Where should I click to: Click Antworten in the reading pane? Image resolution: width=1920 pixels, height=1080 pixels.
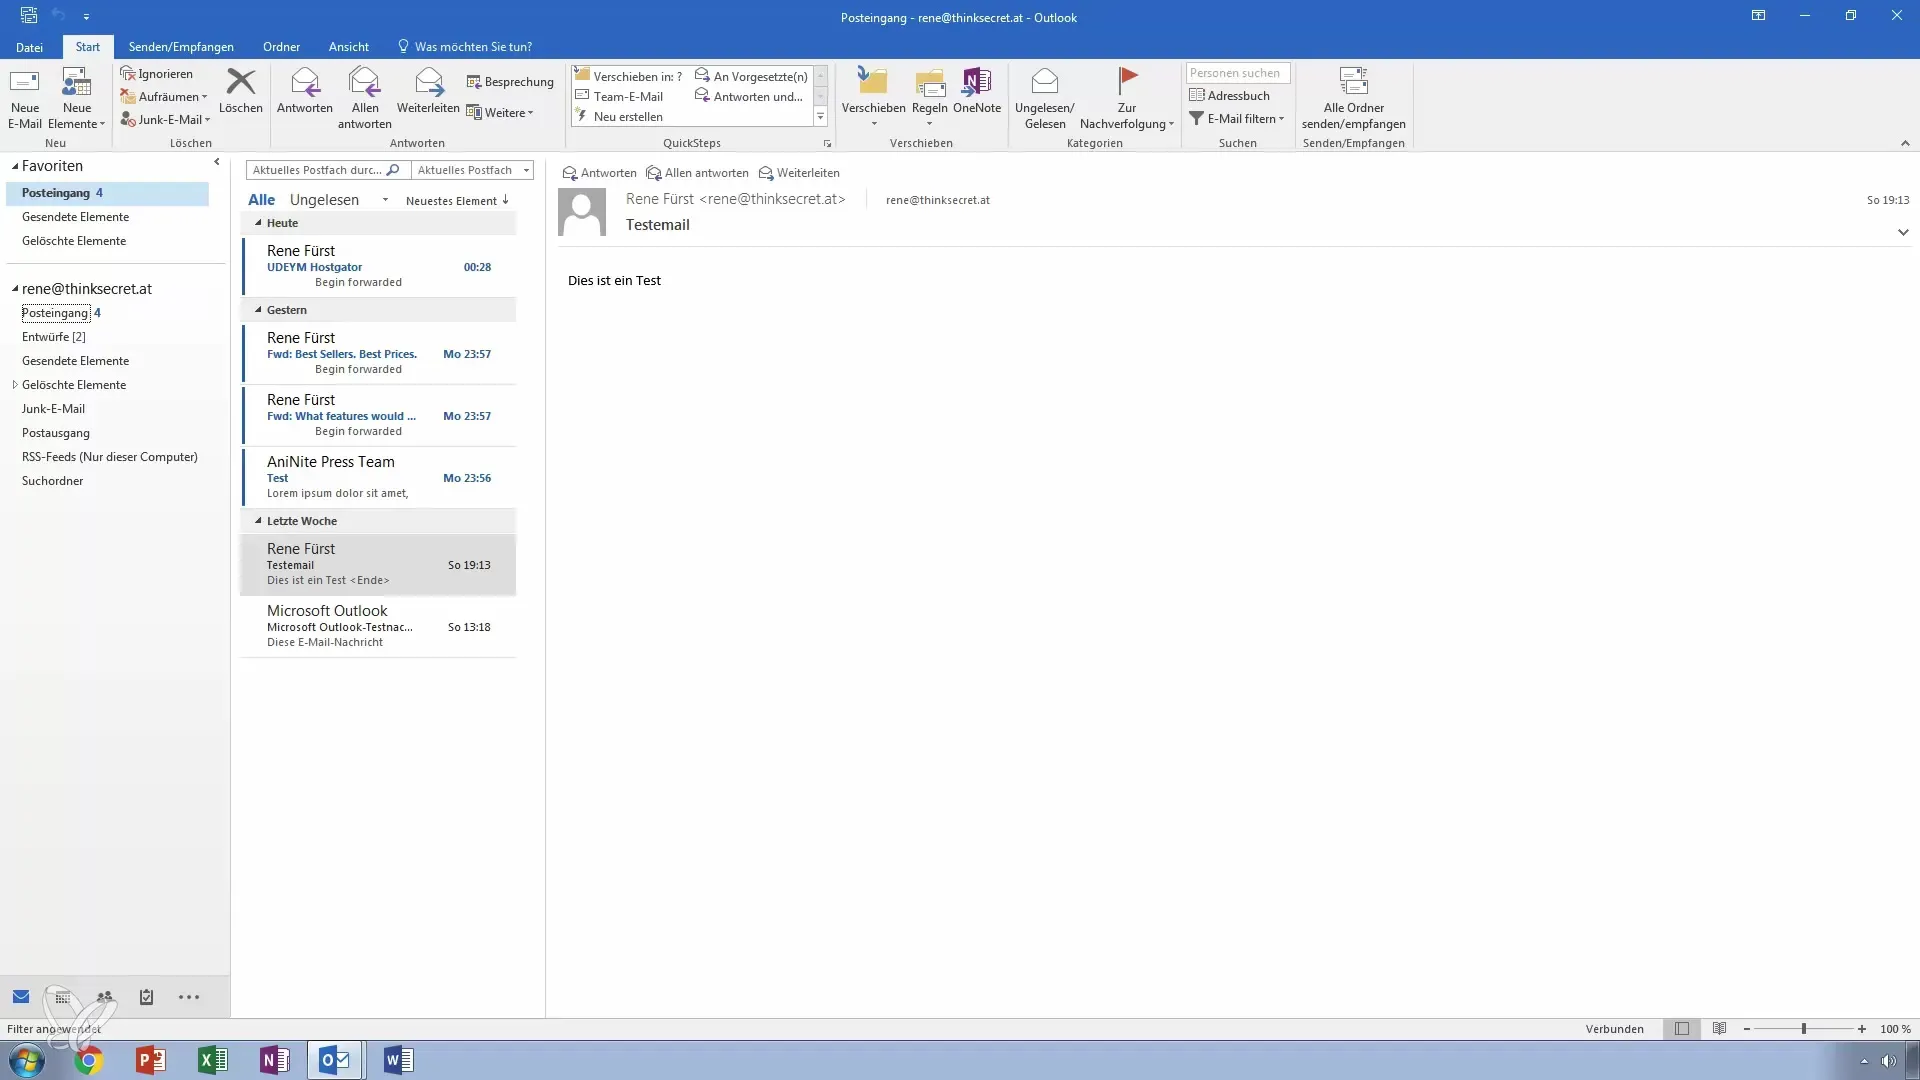[599, 173]
